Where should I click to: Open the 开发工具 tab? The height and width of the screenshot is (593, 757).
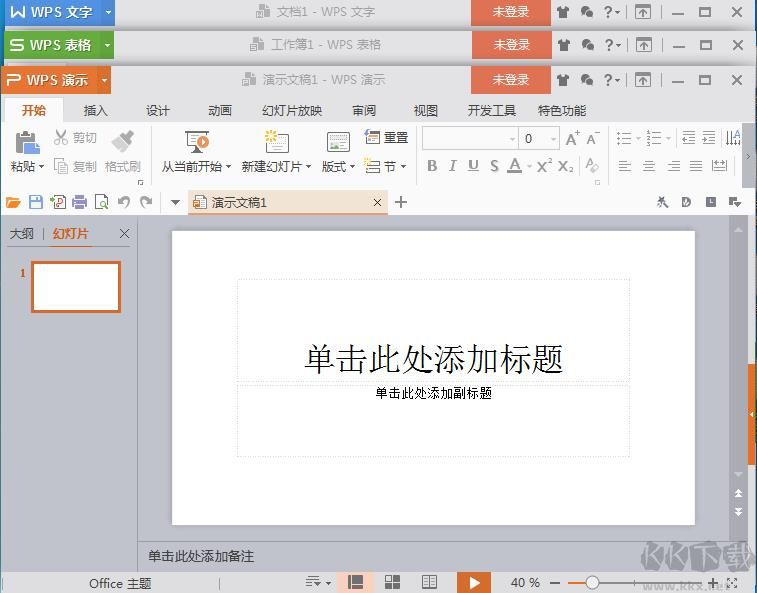pyautogui.click(x=491, y=111)
